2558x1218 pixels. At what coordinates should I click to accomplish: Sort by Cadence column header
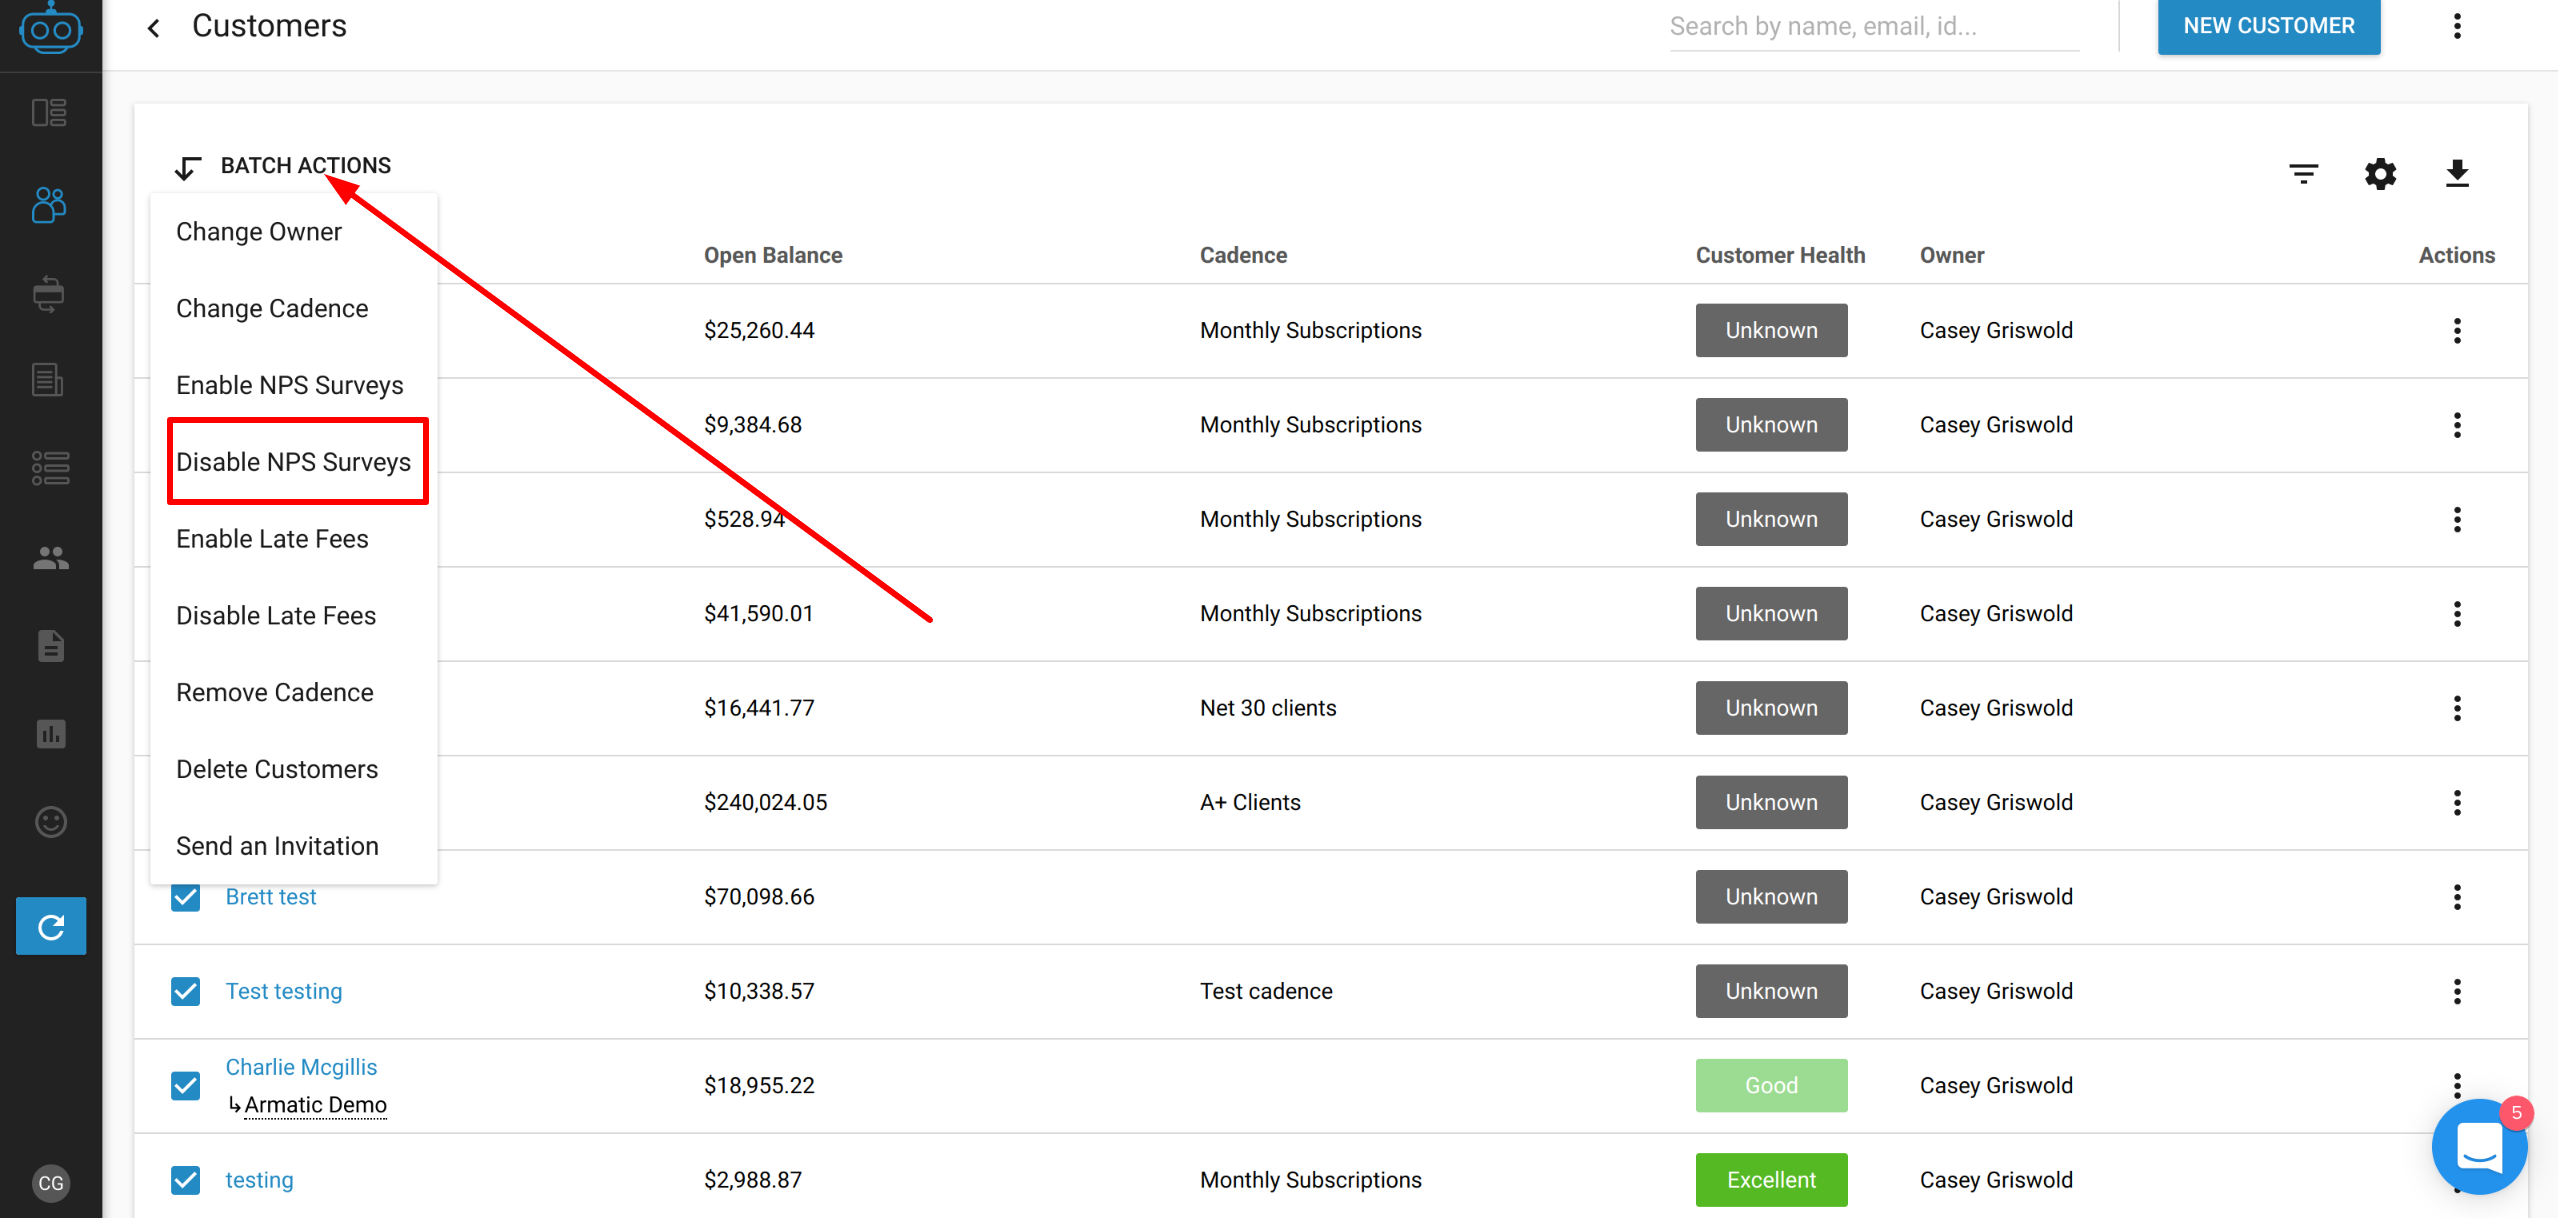pyautogui.click(x=1243, y=256)
